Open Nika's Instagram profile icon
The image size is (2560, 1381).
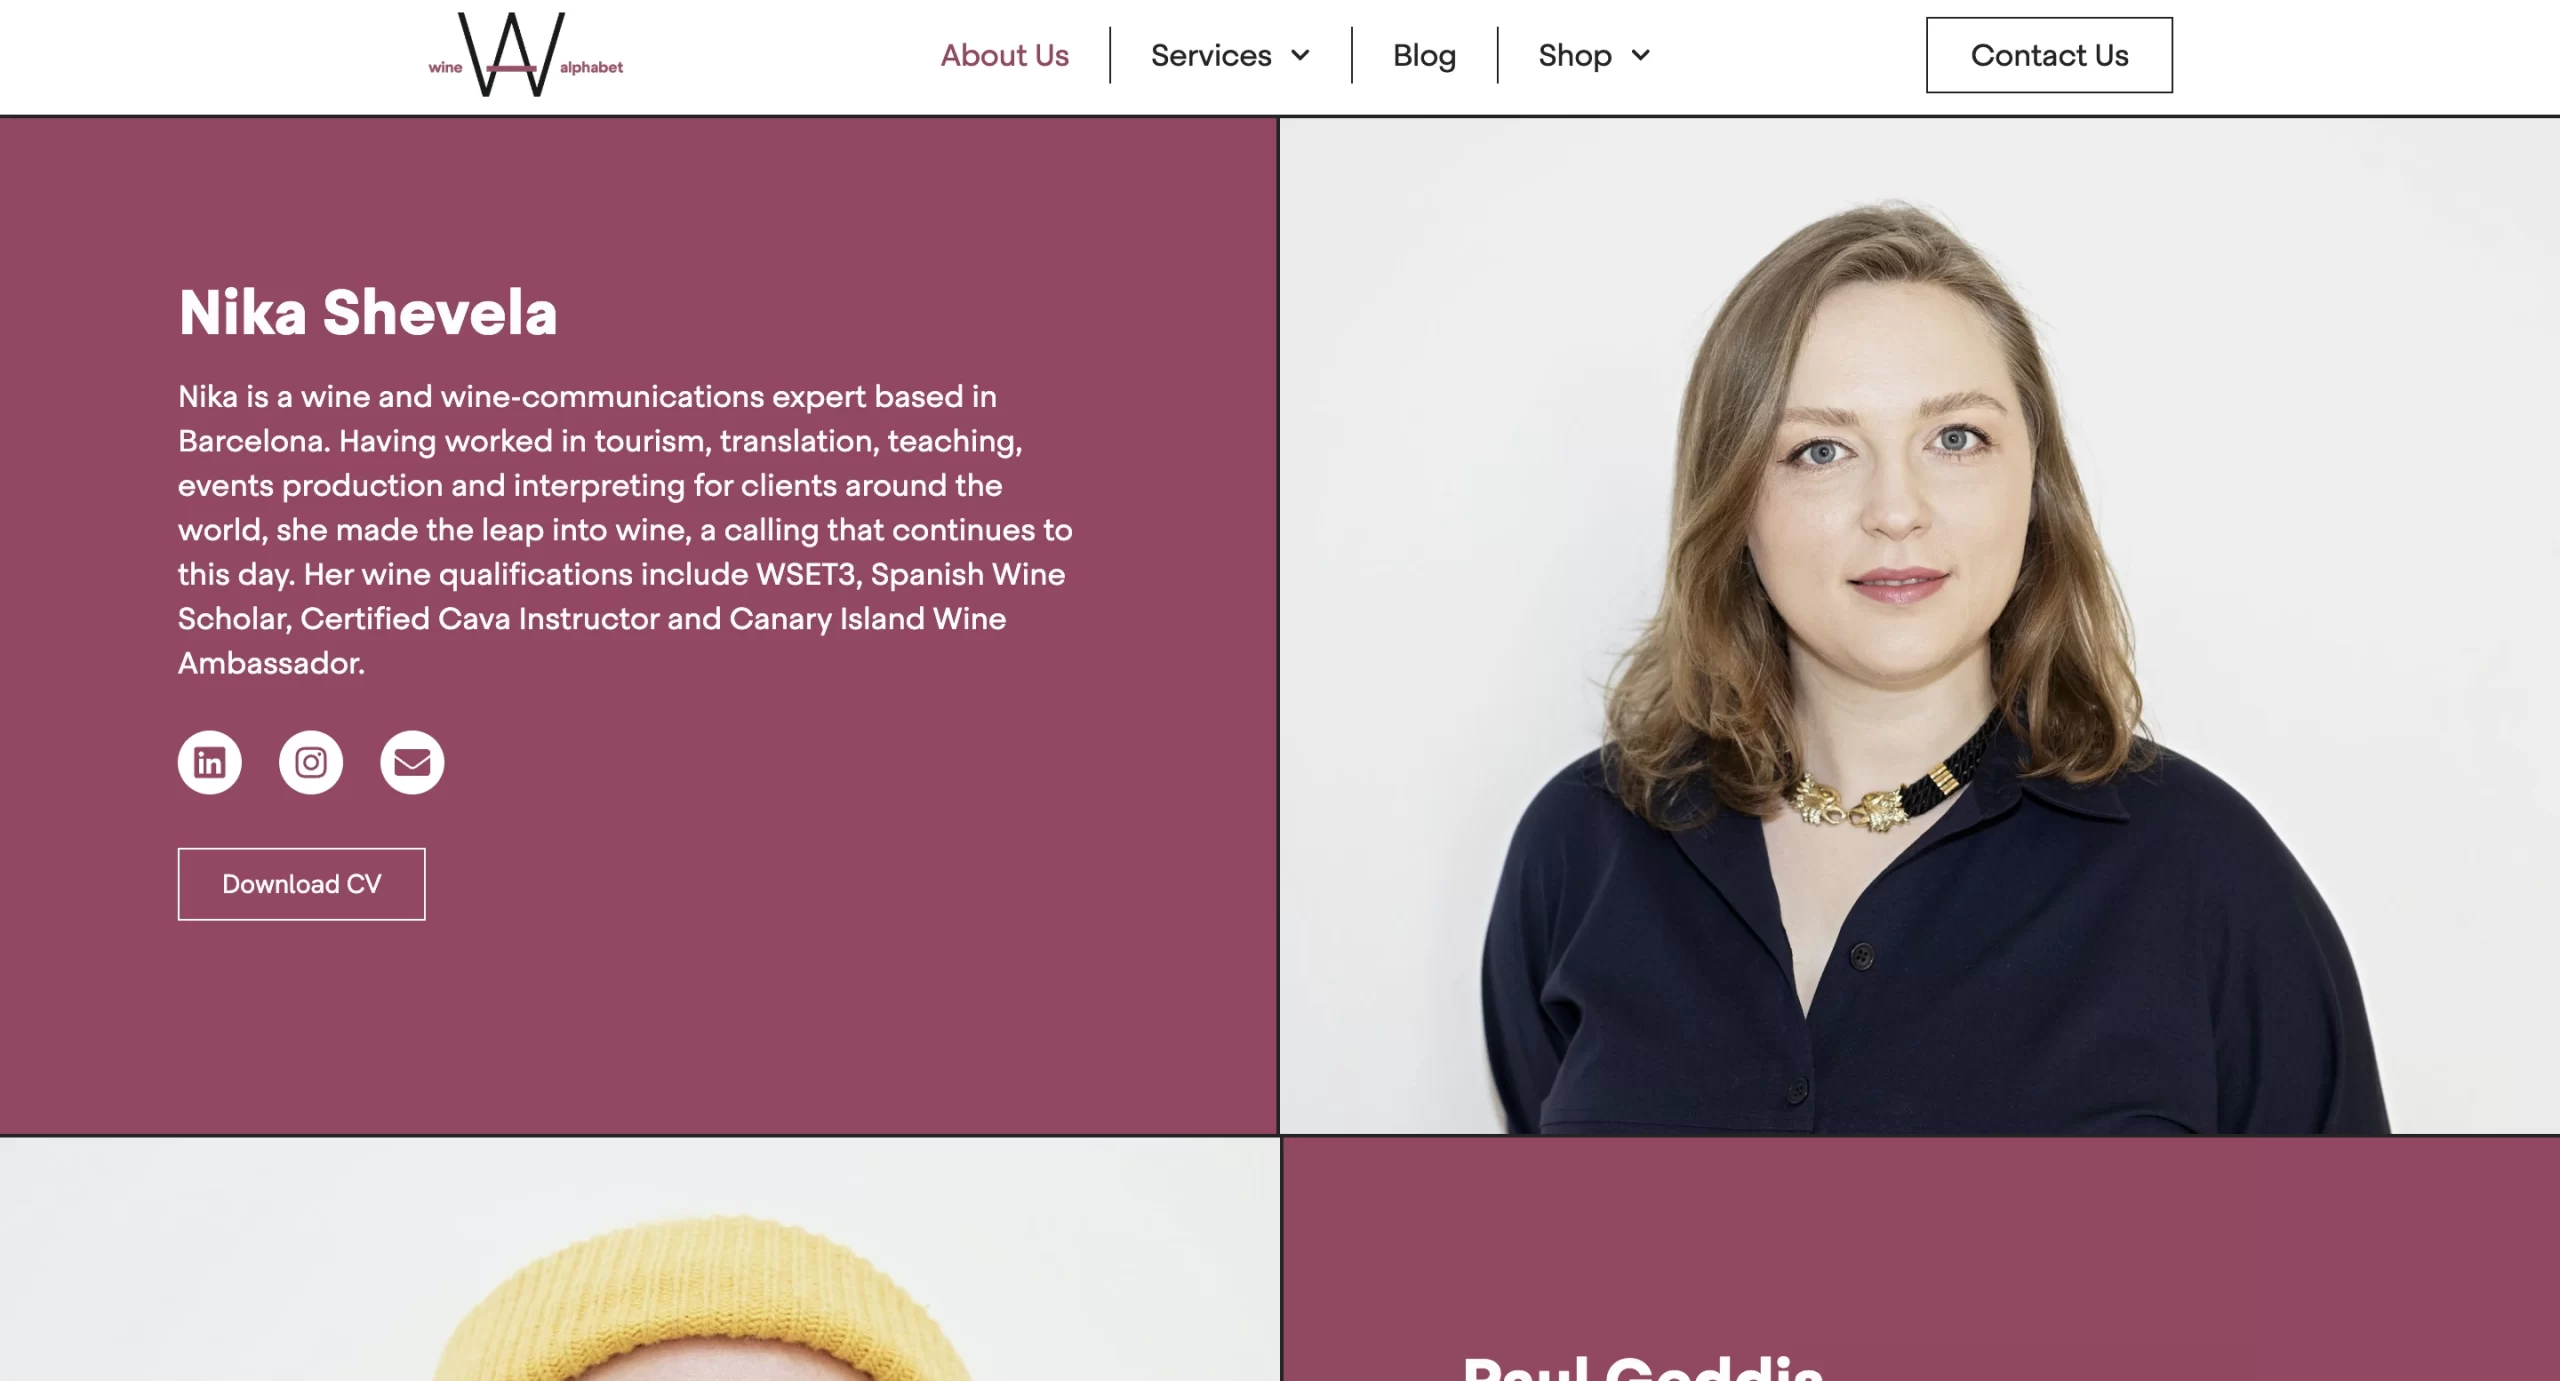(x=311, y=762)
